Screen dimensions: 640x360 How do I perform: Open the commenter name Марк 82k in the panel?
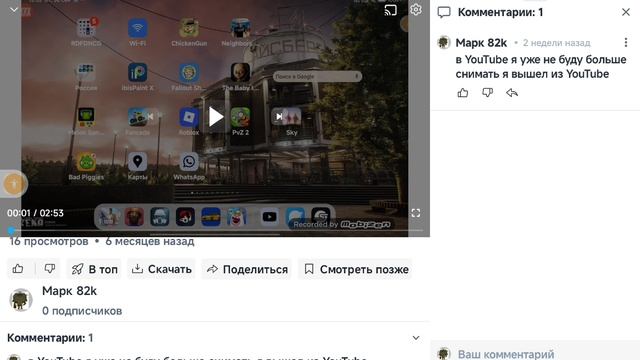[481, 42]
